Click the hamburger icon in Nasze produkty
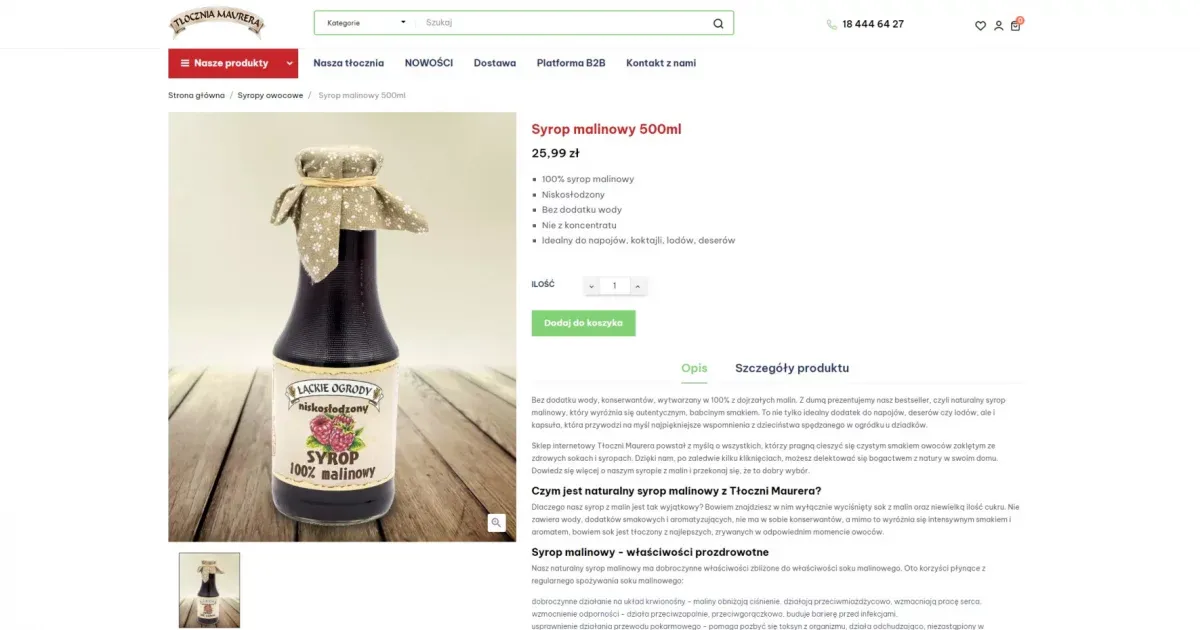The width and height of the screenshot is (1200, 630). 184,63
